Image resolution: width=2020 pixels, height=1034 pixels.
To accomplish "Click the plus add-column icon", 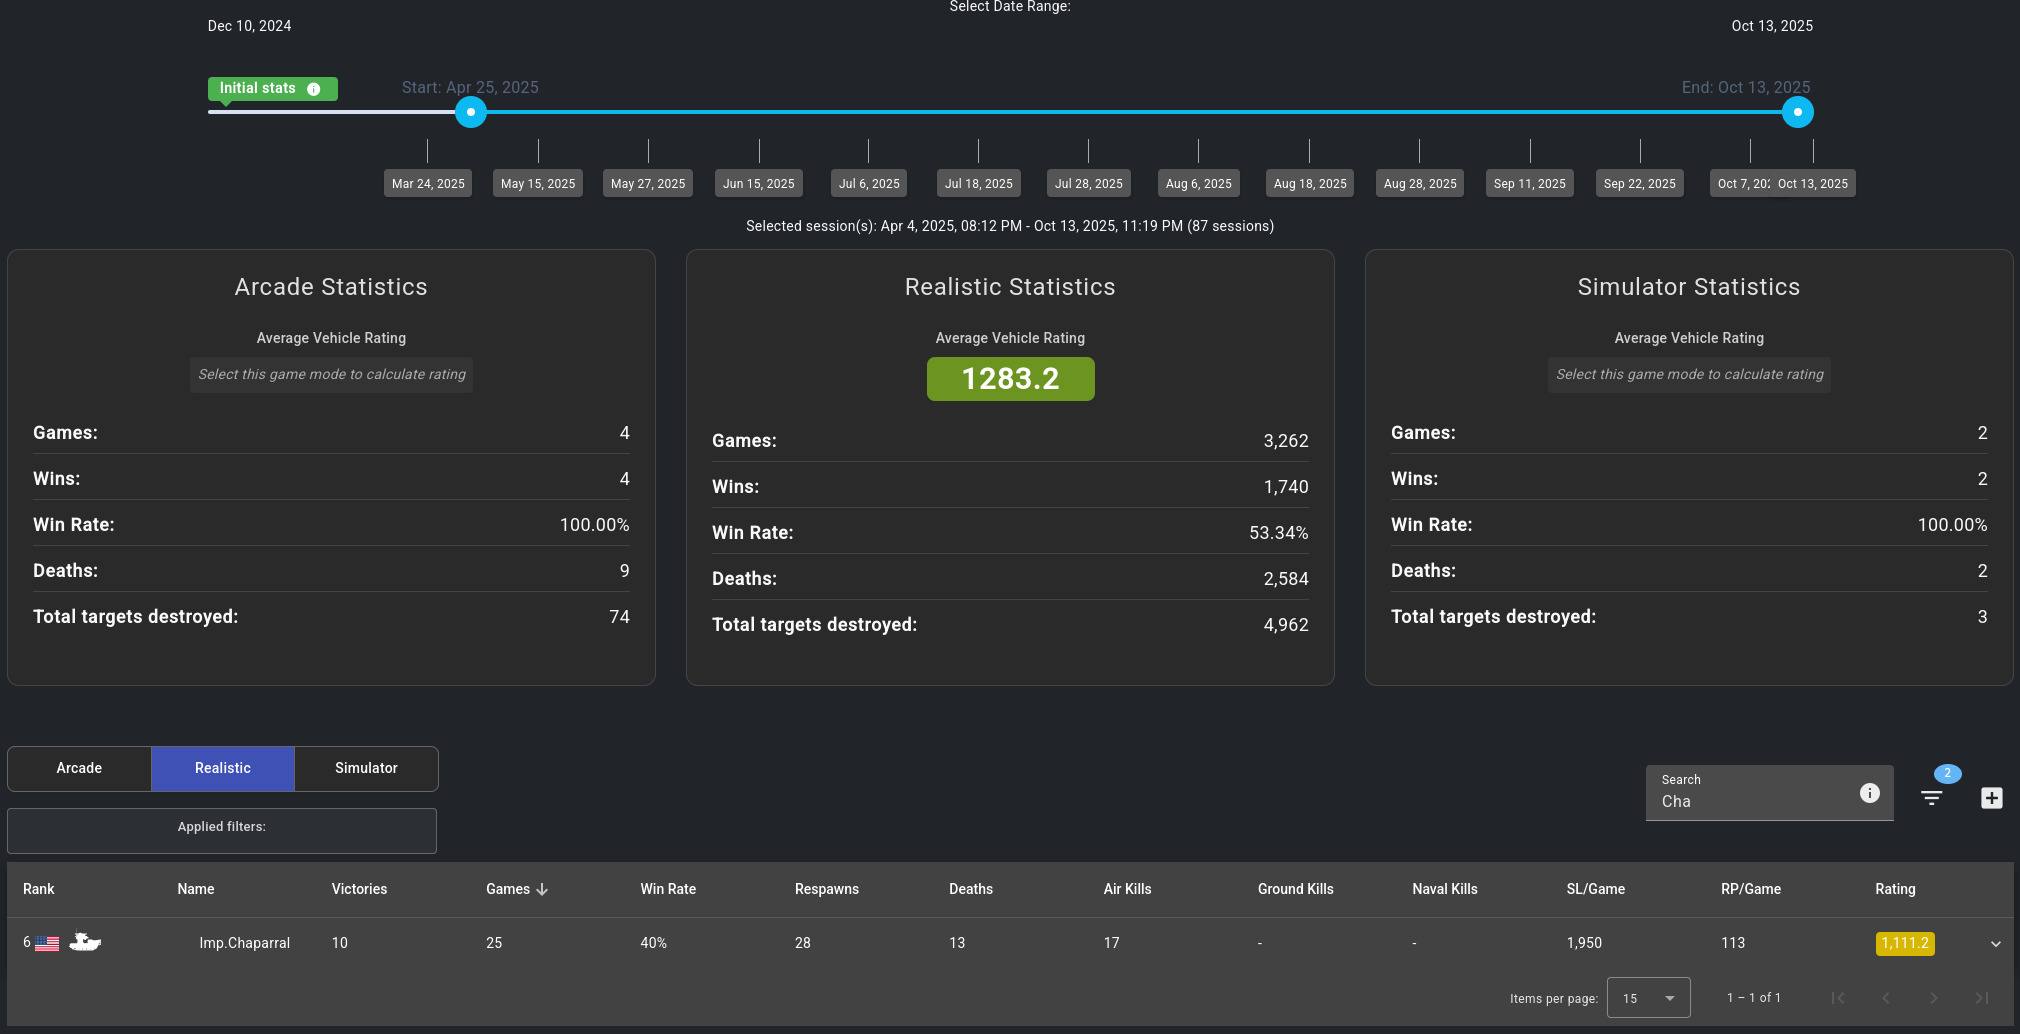I will click(1991, 798).
